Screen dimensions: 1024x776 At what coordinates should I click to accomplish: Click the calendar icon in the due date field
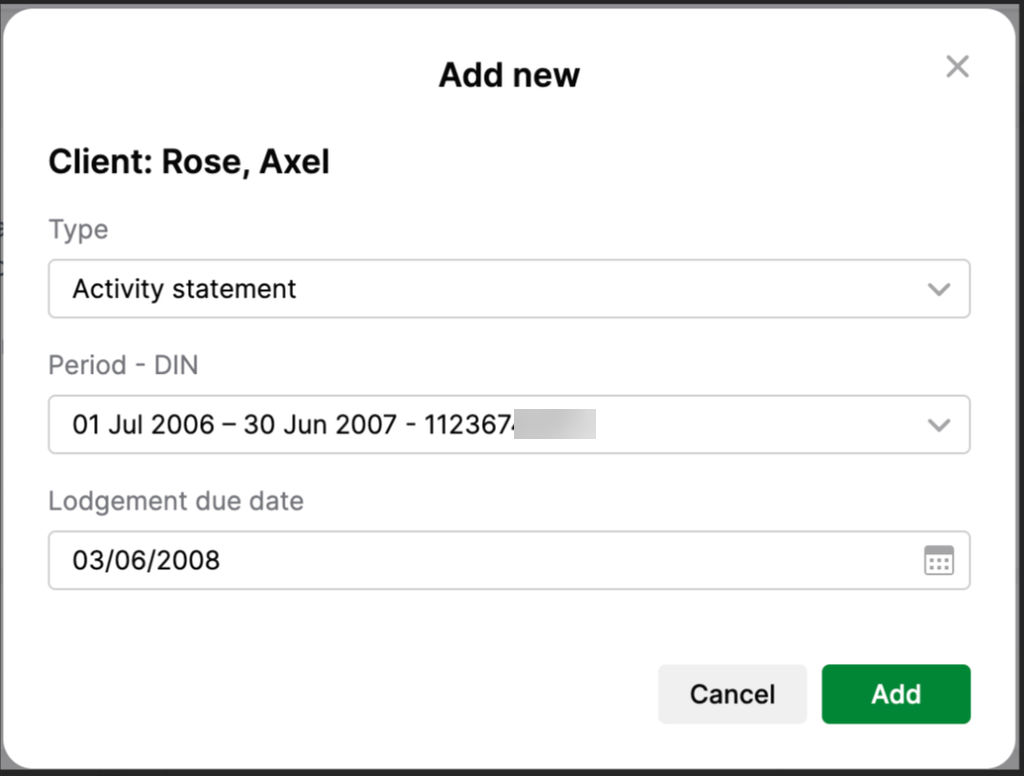coord(939,561)
